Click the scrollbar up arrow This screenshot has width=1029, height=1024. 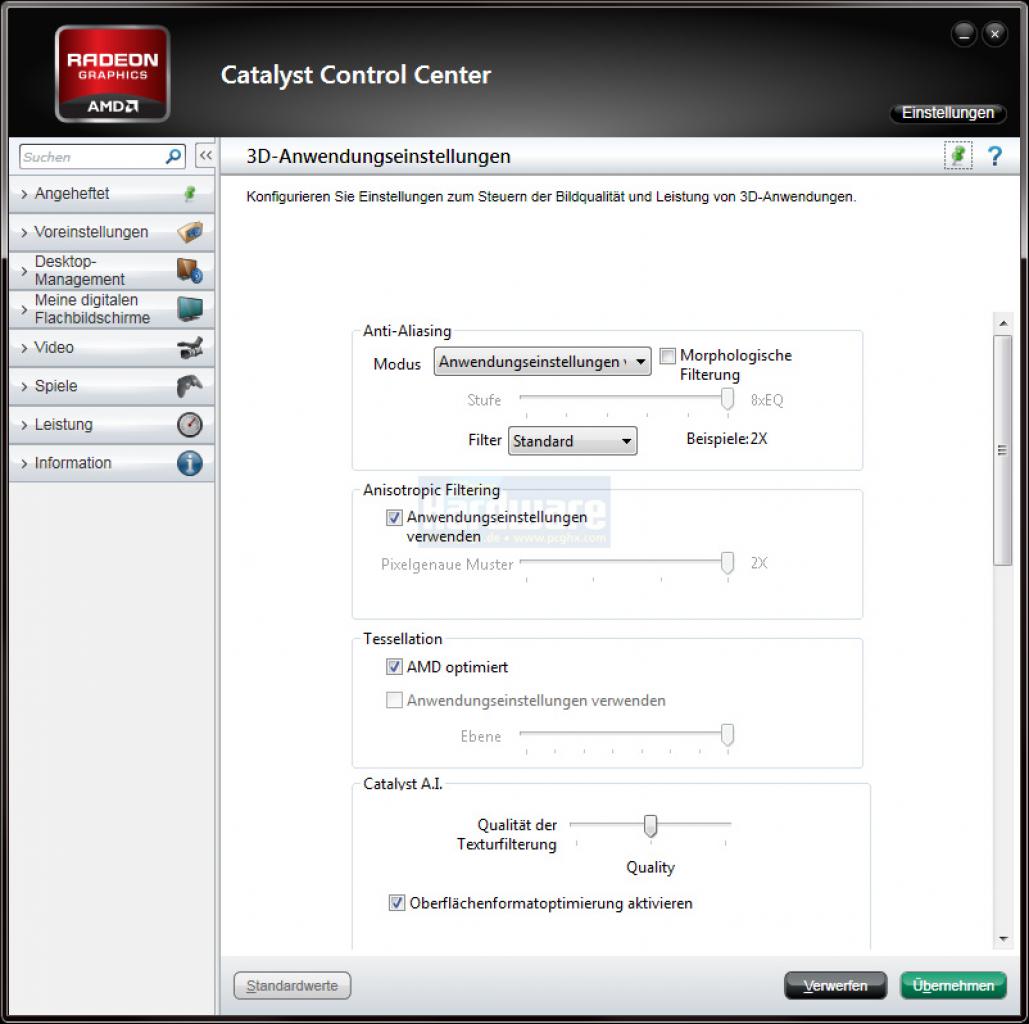(x=1003, y=324)
